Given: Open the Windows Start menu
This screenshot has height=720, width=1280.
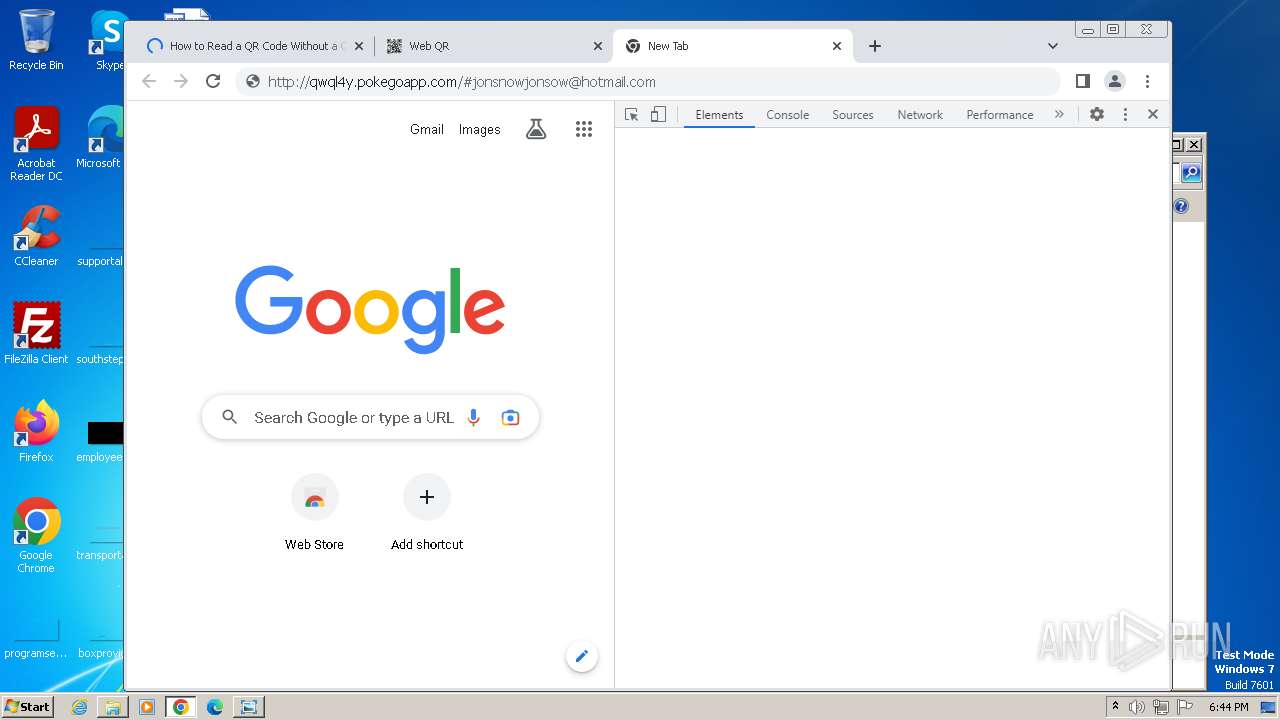Looking at the screenshot, I should tap(27, 706).
